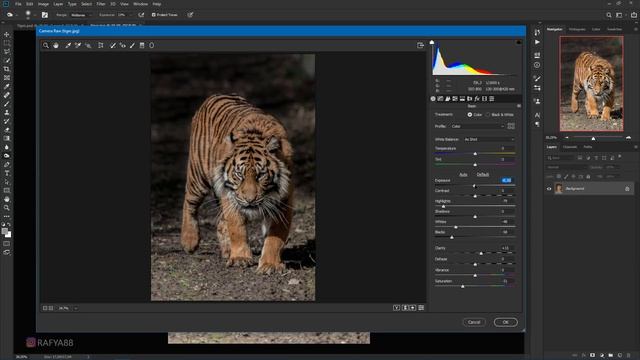Open the Window menu
The image size is (640, 360).
click(140, 4)
